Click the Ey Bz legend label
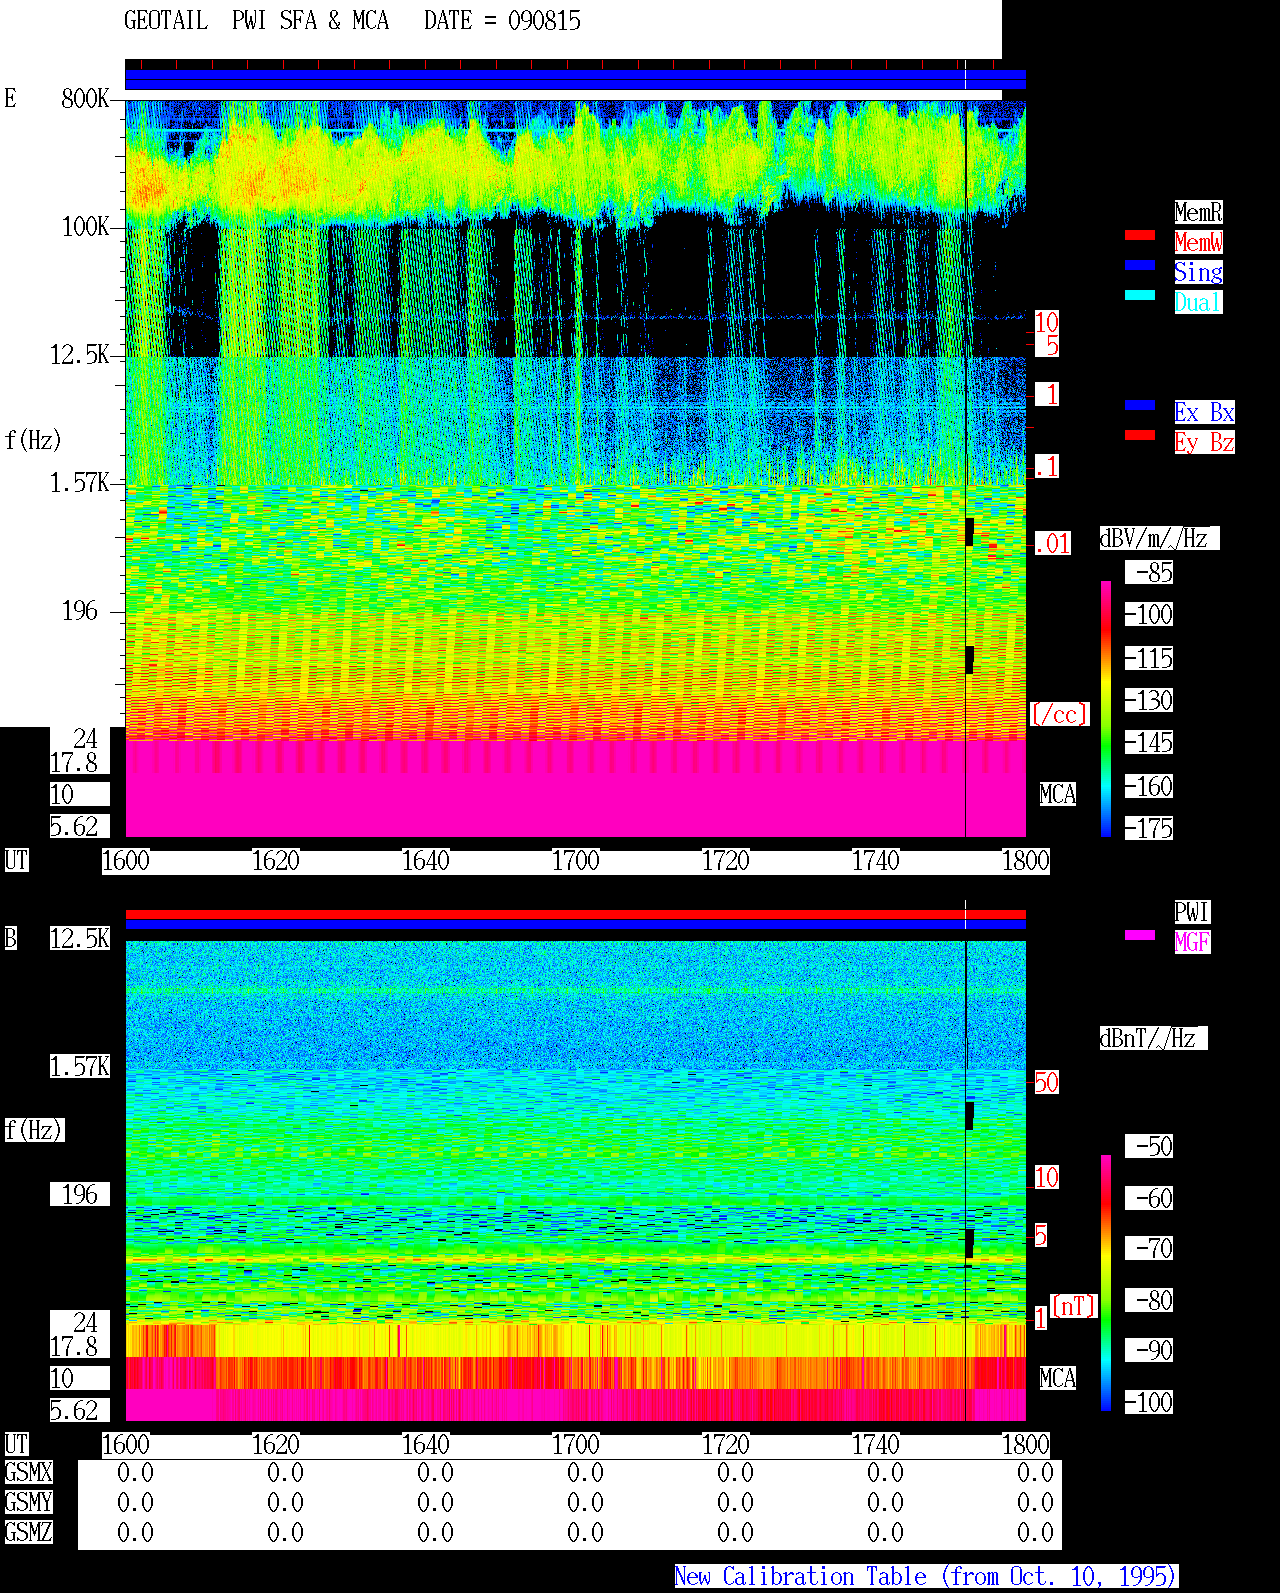 (x=1204, y=442)
